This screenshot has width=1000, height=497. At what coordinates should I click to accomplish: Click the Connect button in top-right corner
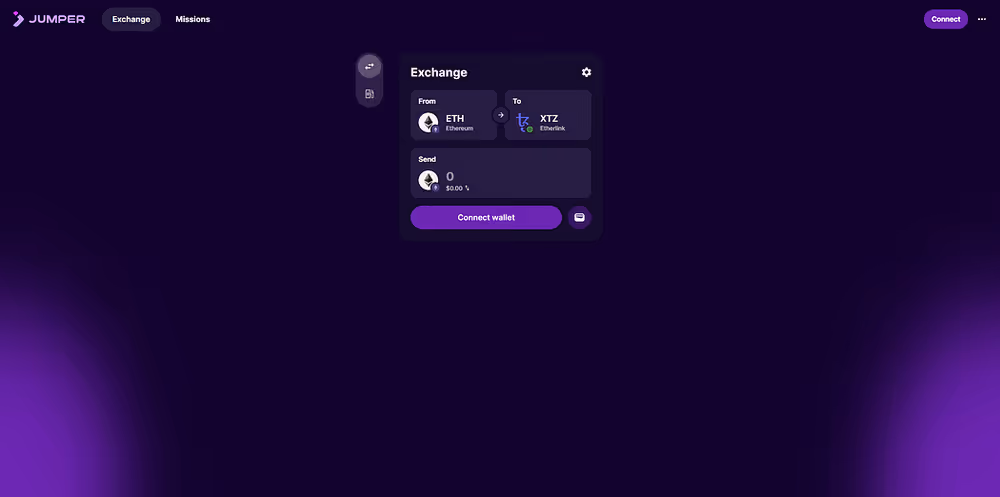point(945,19)
